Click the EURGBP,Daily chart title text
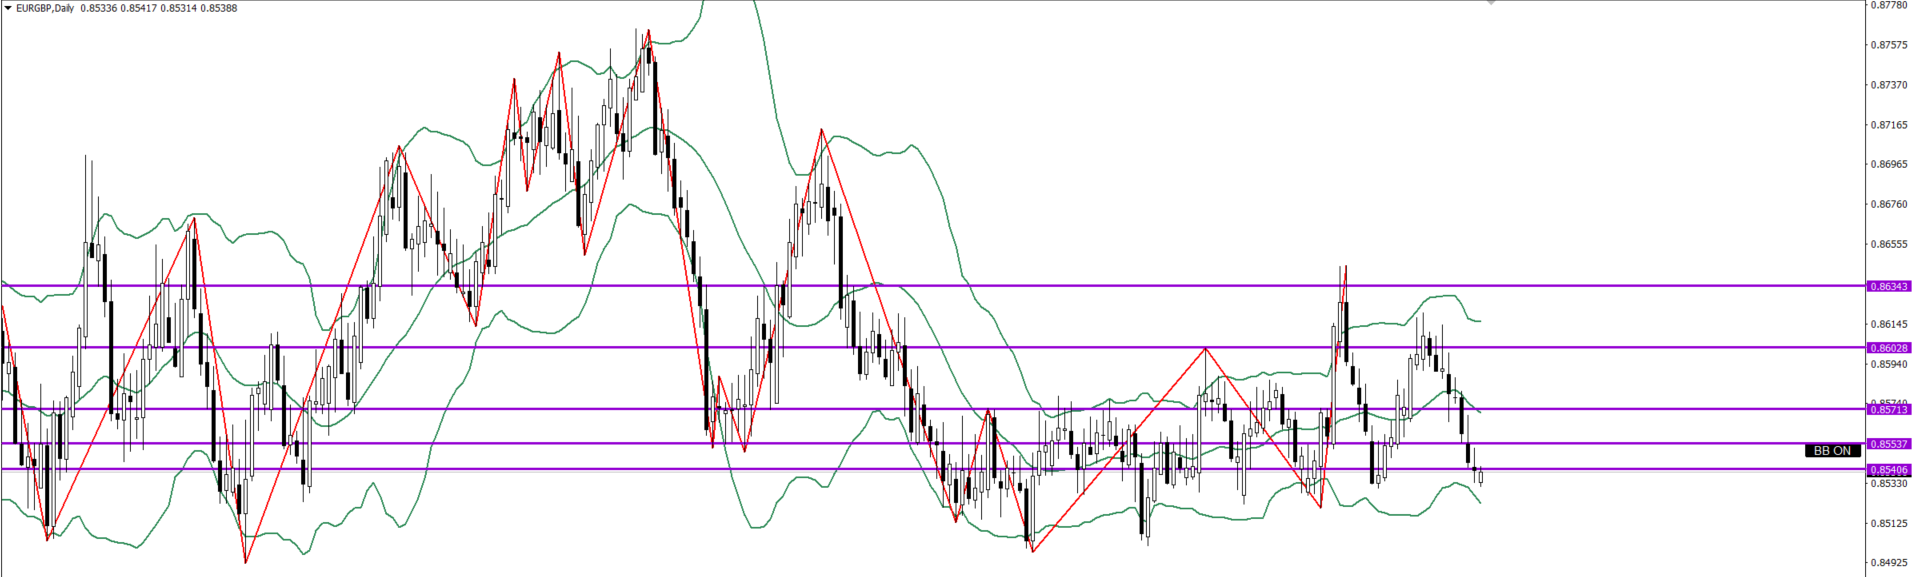This screenshot has width=1916, height=577. (x=45, y=8)
